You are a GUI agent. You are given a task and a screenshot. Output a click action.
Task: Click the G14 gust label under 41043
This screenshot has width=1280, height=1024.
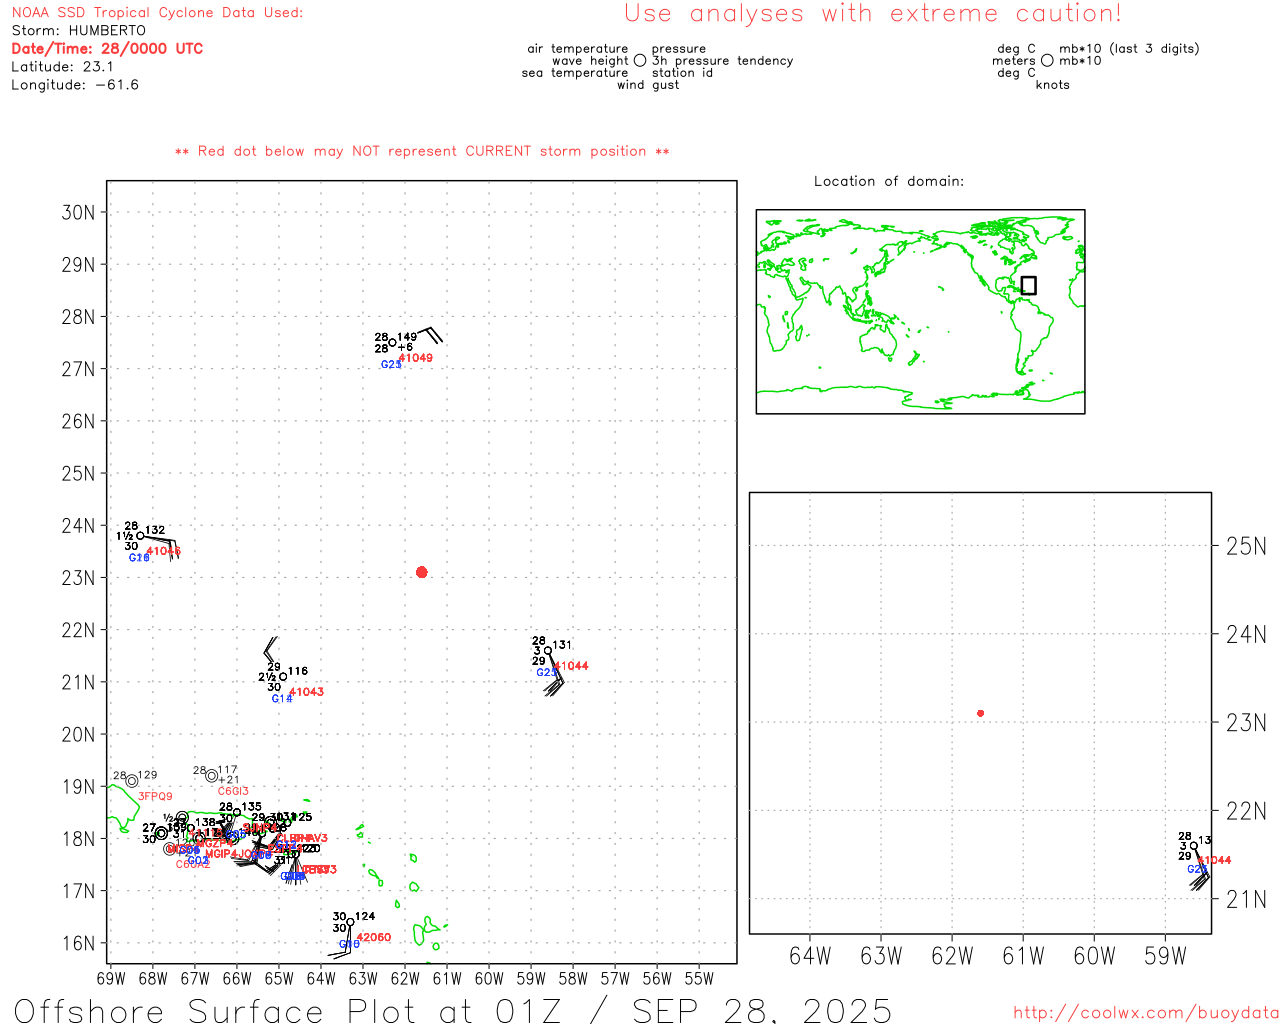point(282,699)
